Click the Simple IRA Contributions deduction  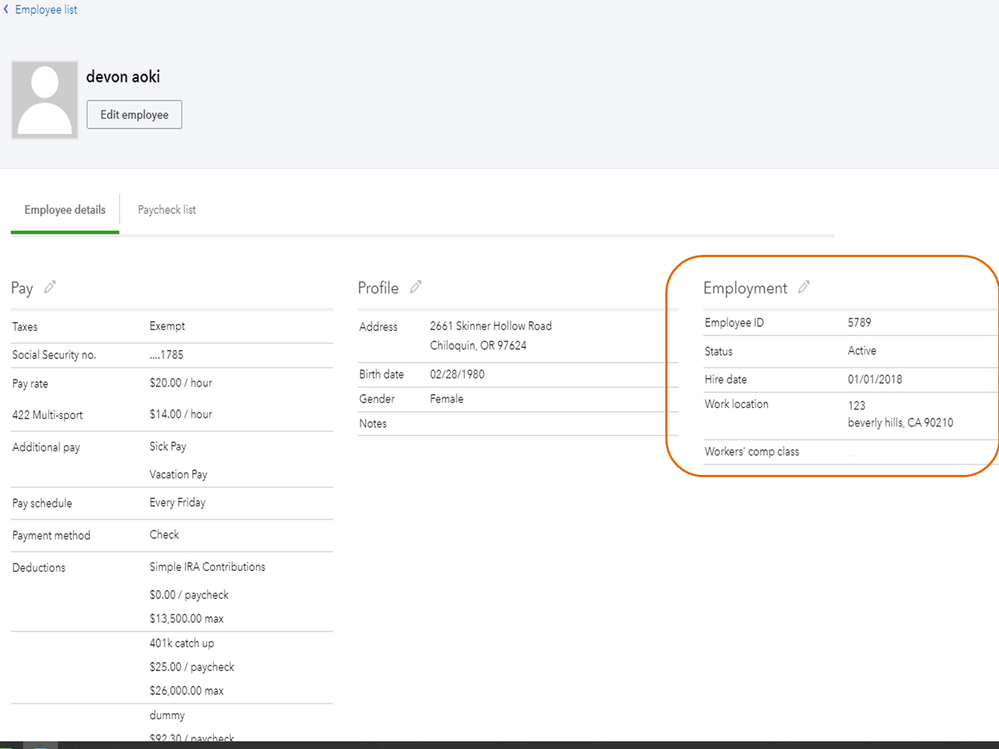tap(208, 567)
